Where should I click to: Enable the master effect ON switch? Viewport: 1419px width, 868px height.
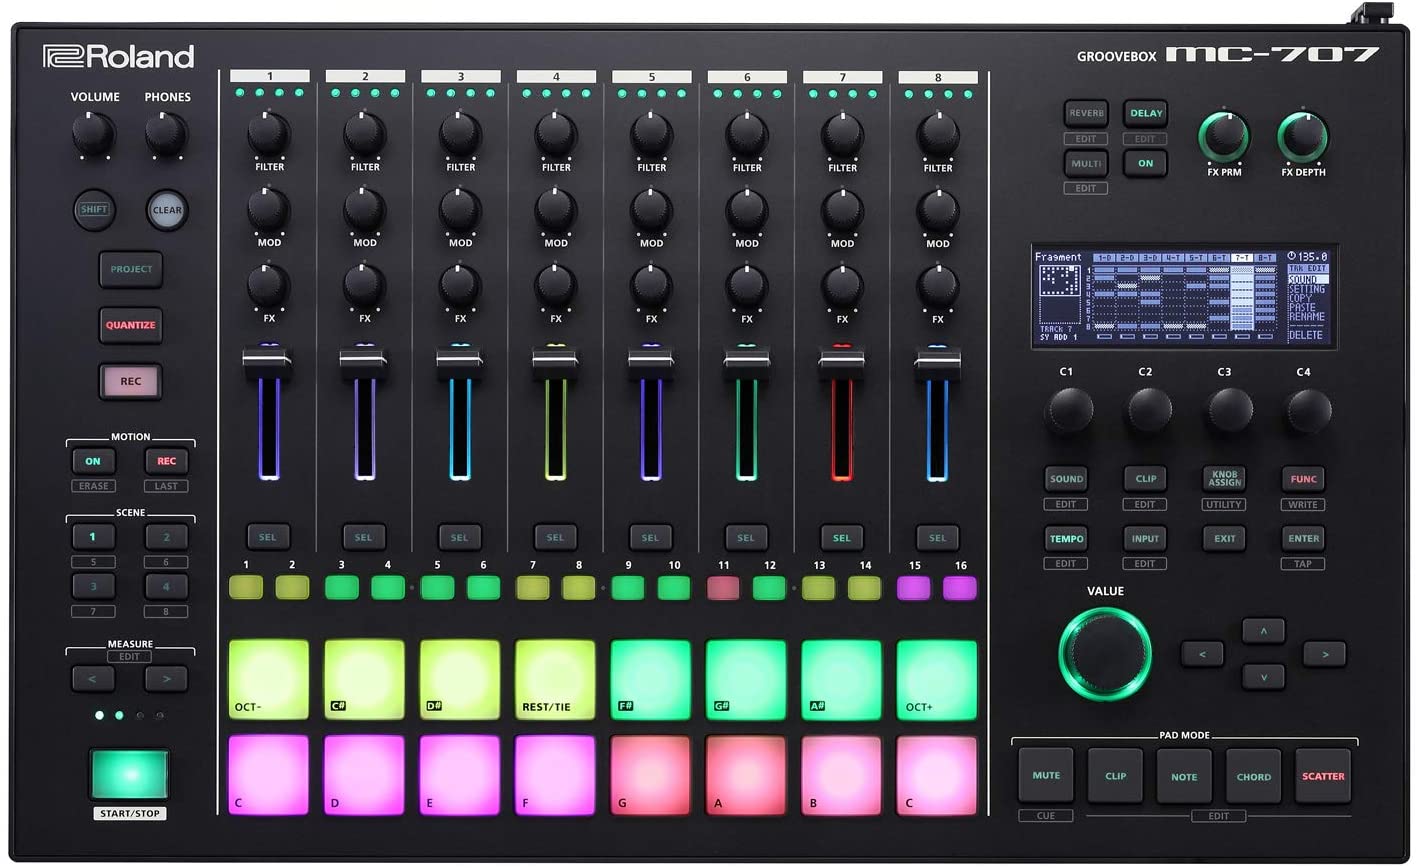point(1145,163)
